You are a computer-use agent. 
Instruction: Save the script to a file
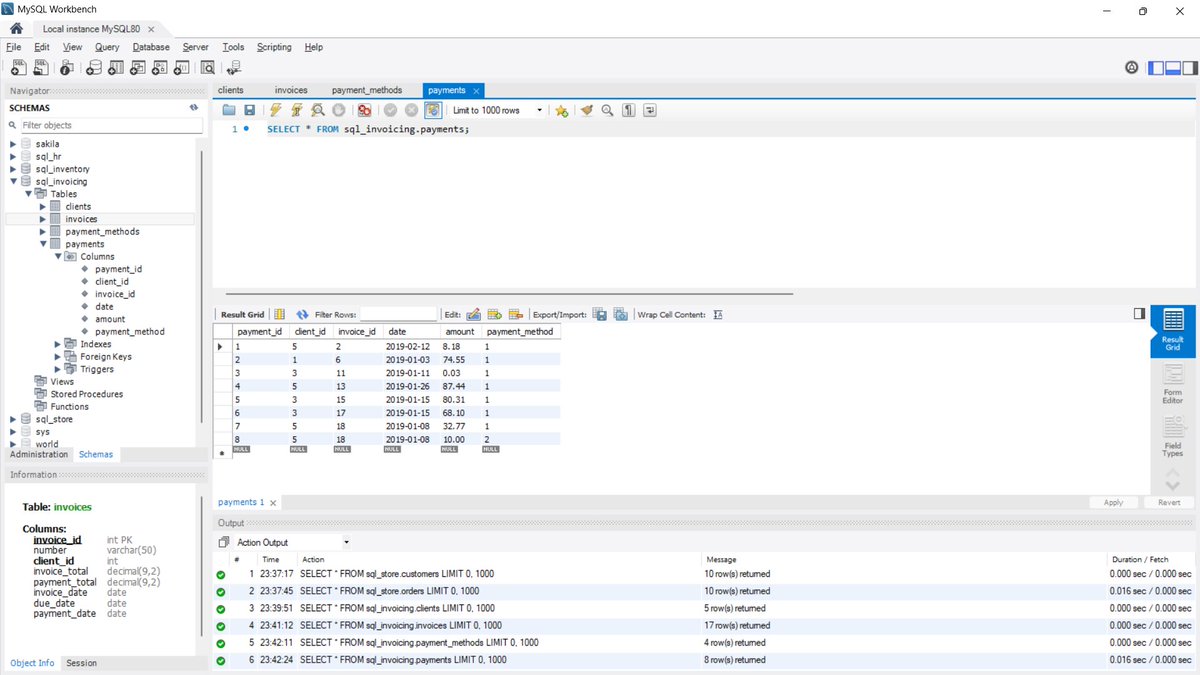[249, 110]
